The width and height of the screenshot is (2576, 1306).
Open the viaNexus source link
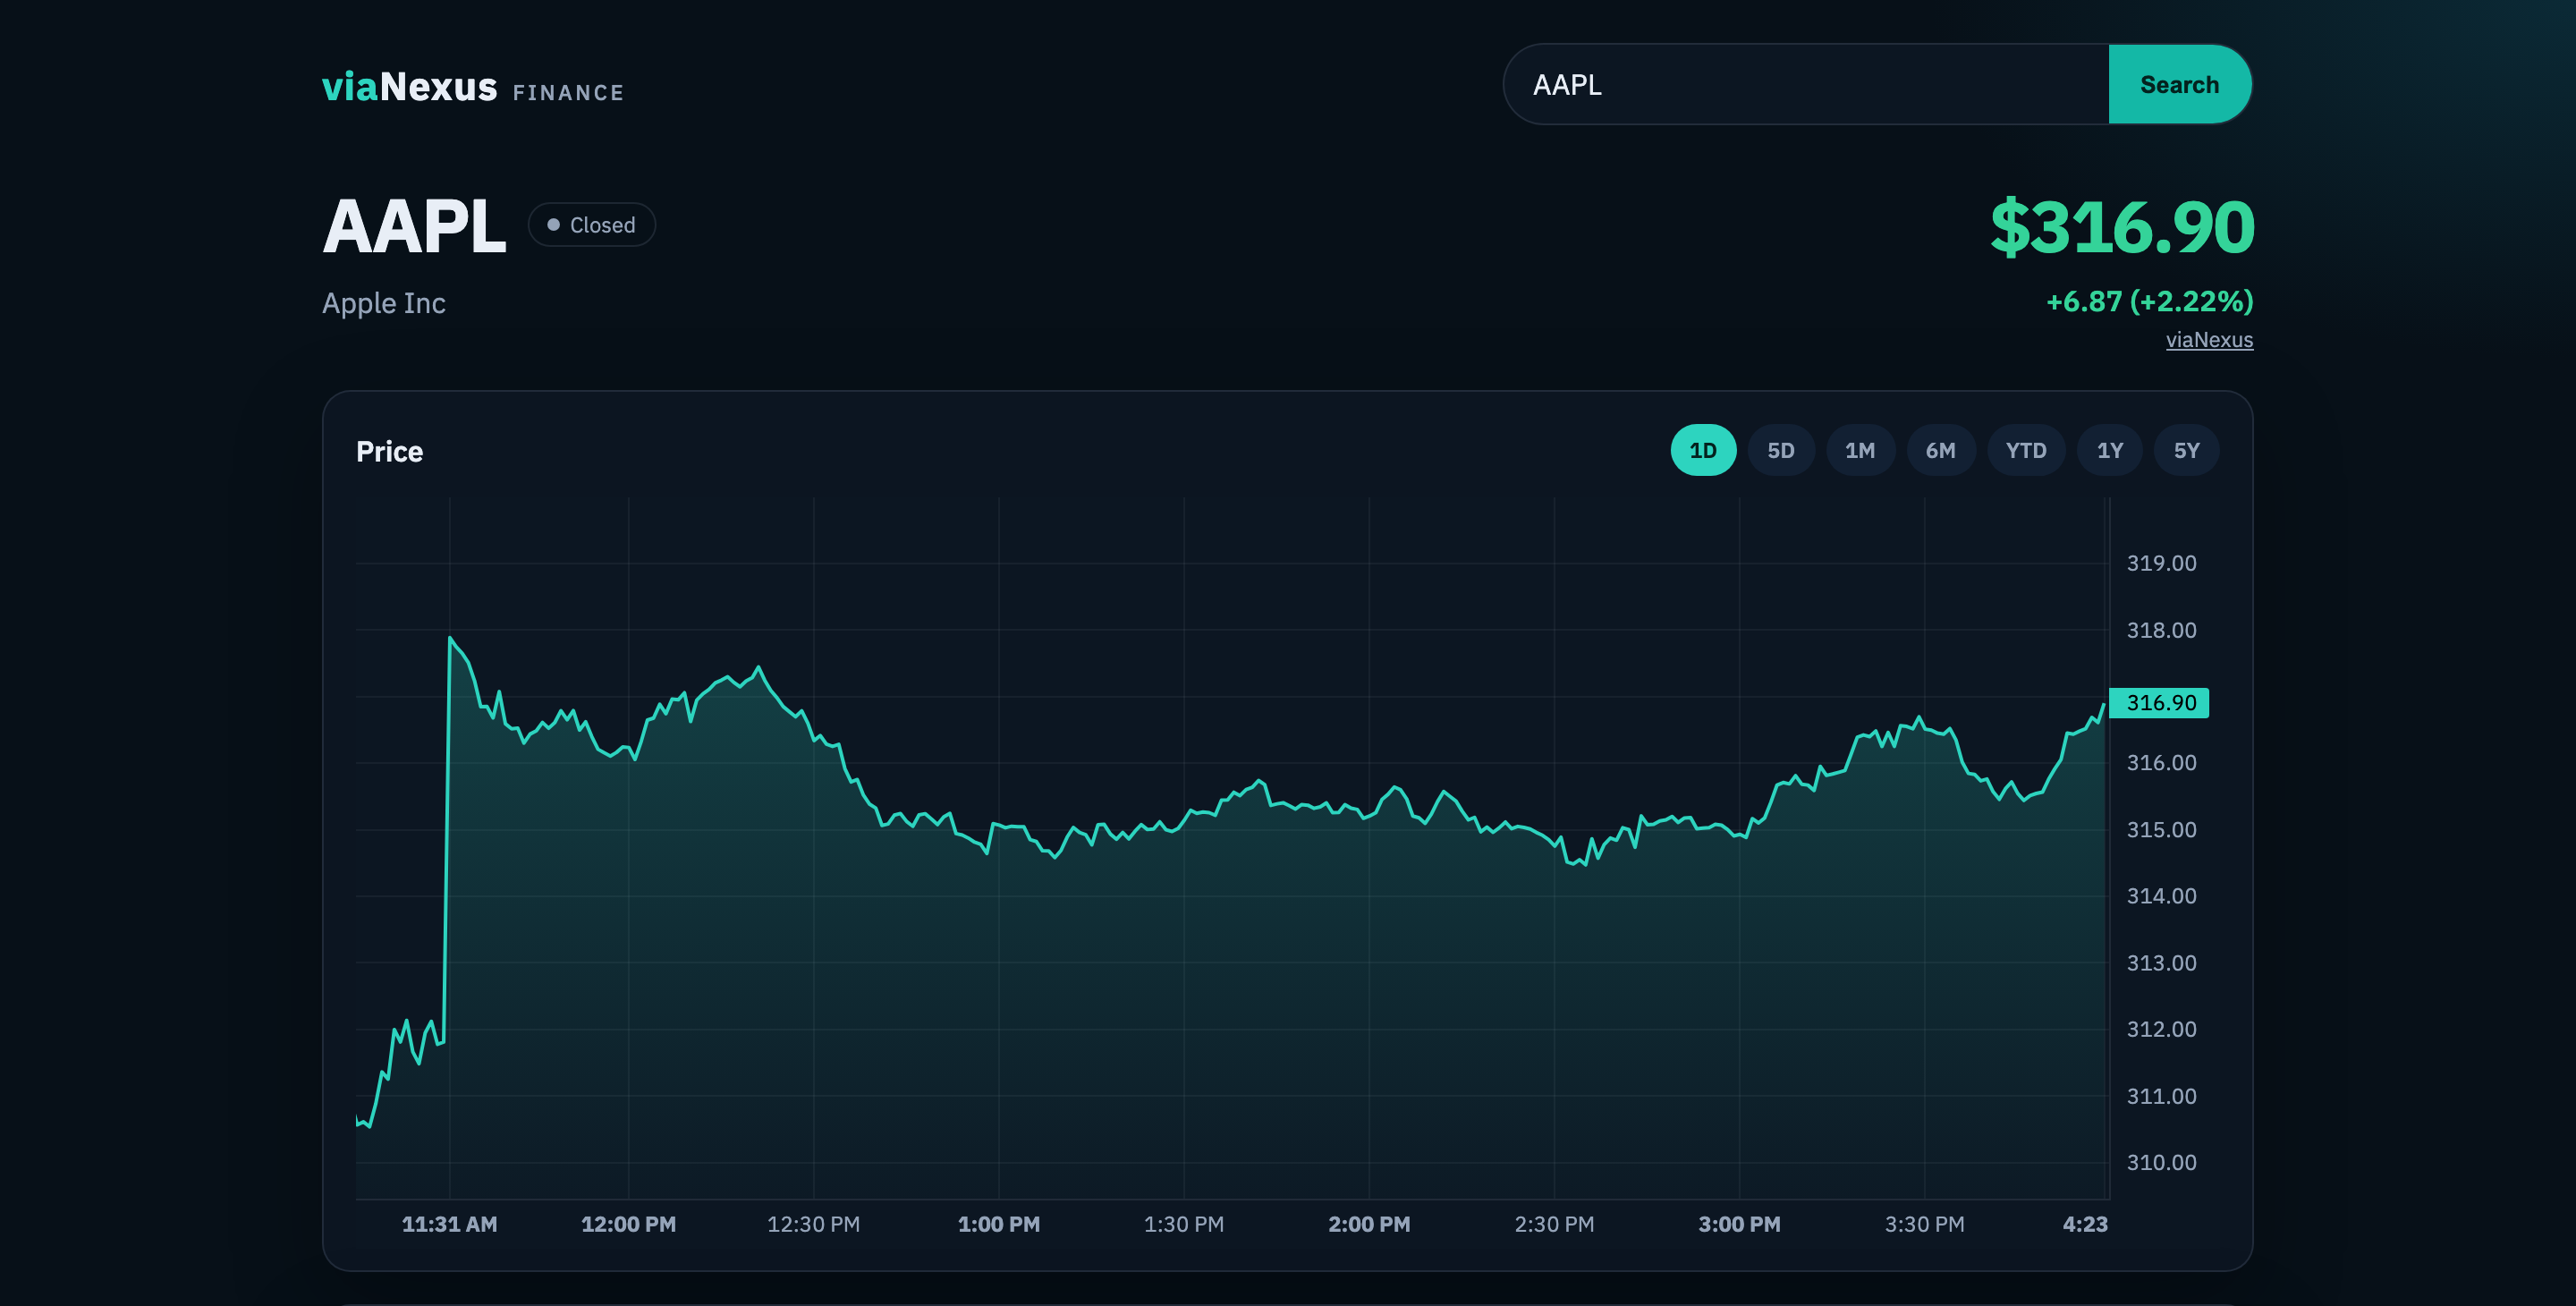coord(2209,340)
